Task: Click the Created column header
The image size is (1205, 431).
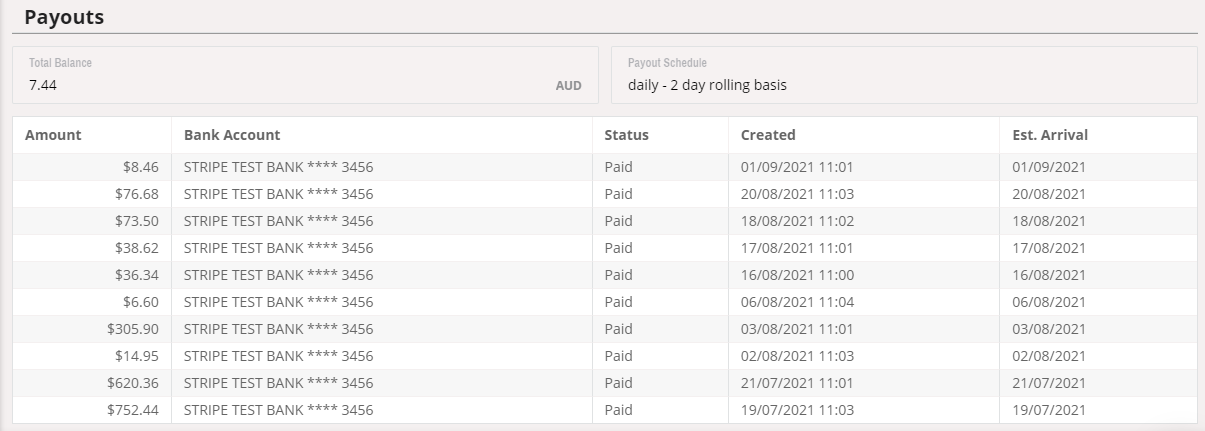Action: click(x=768, y=135)
